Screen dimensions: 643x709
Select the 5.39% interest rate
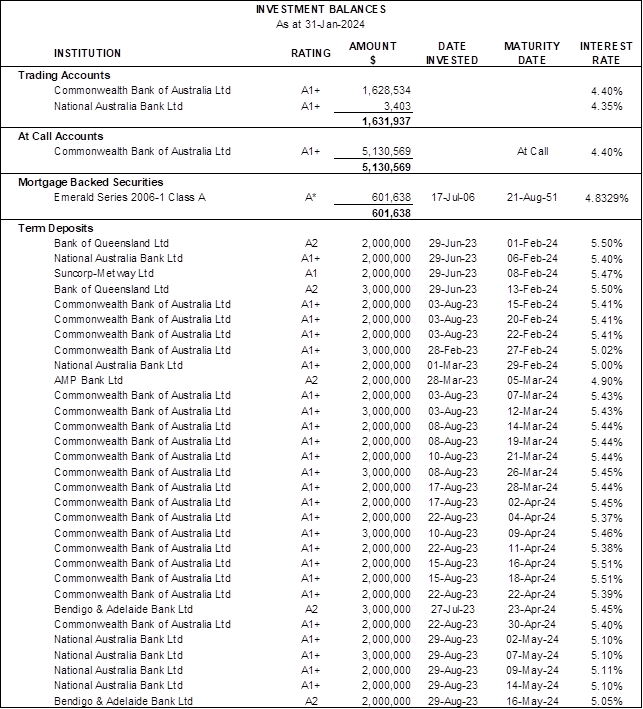click(x=606, y=594)
